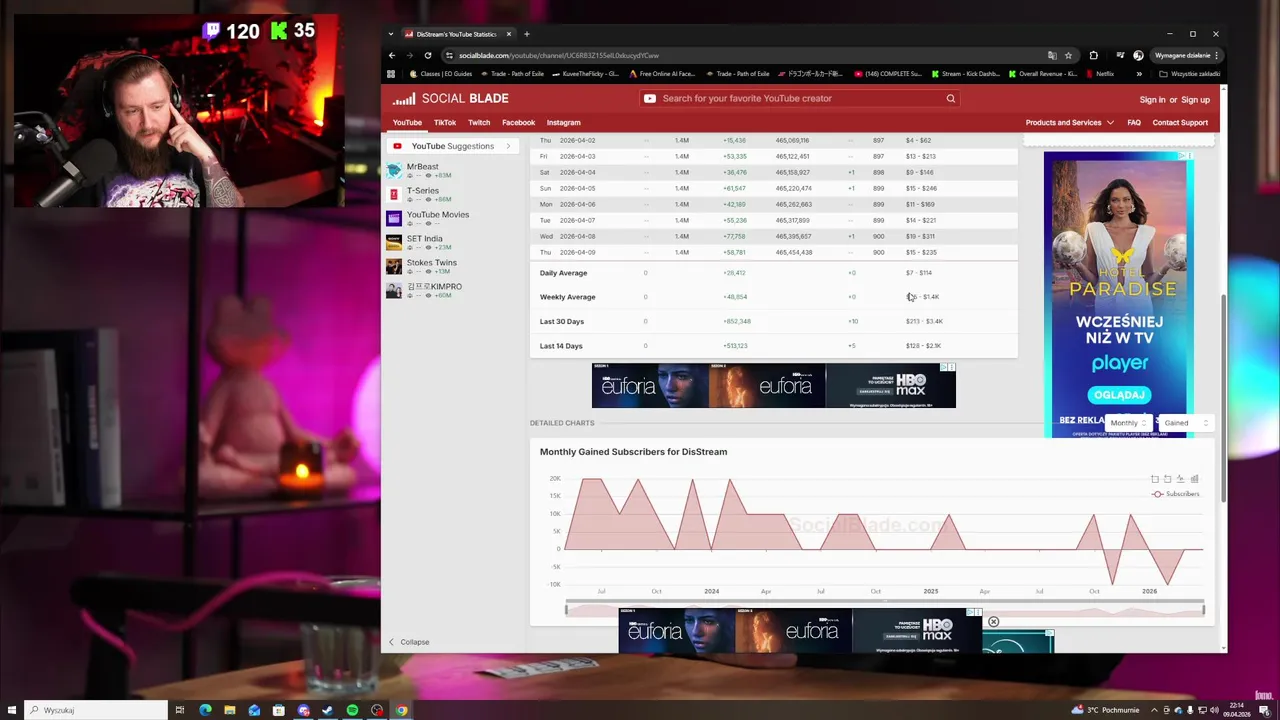Open Spotify from the taskbar
This screenshot has width=1280, height=720.
[352, 710]
